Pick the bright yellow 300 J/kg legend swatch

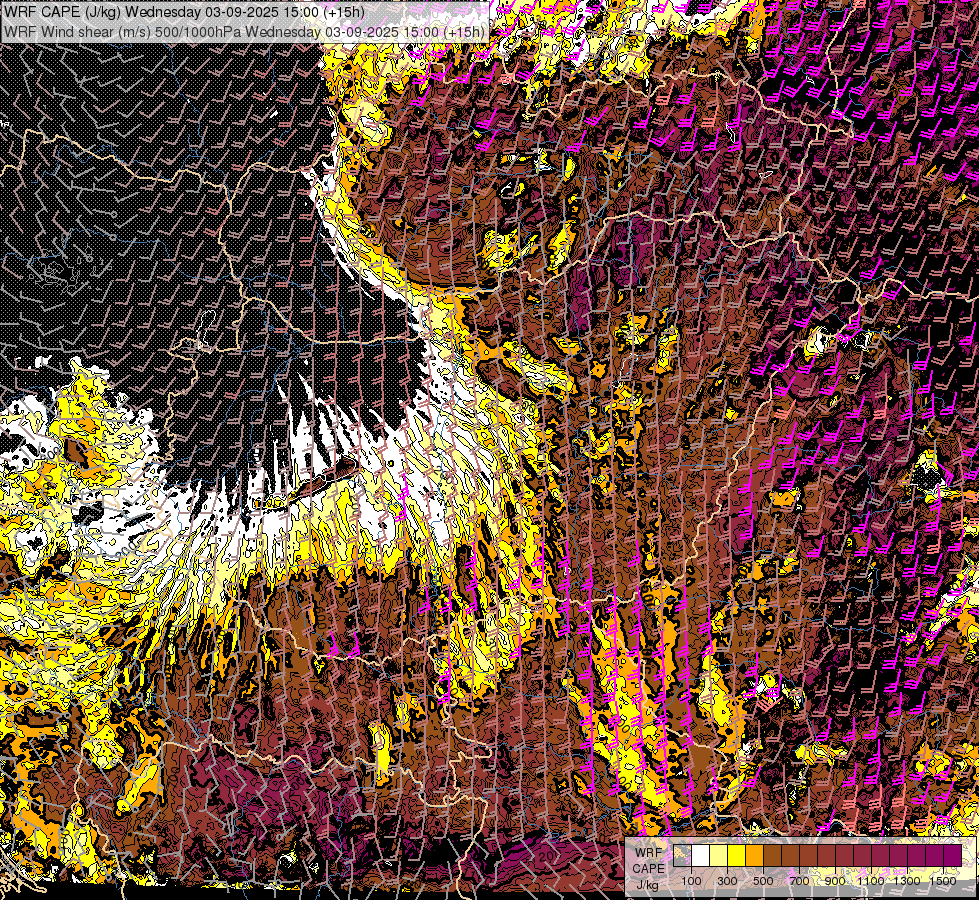[737, 855]
